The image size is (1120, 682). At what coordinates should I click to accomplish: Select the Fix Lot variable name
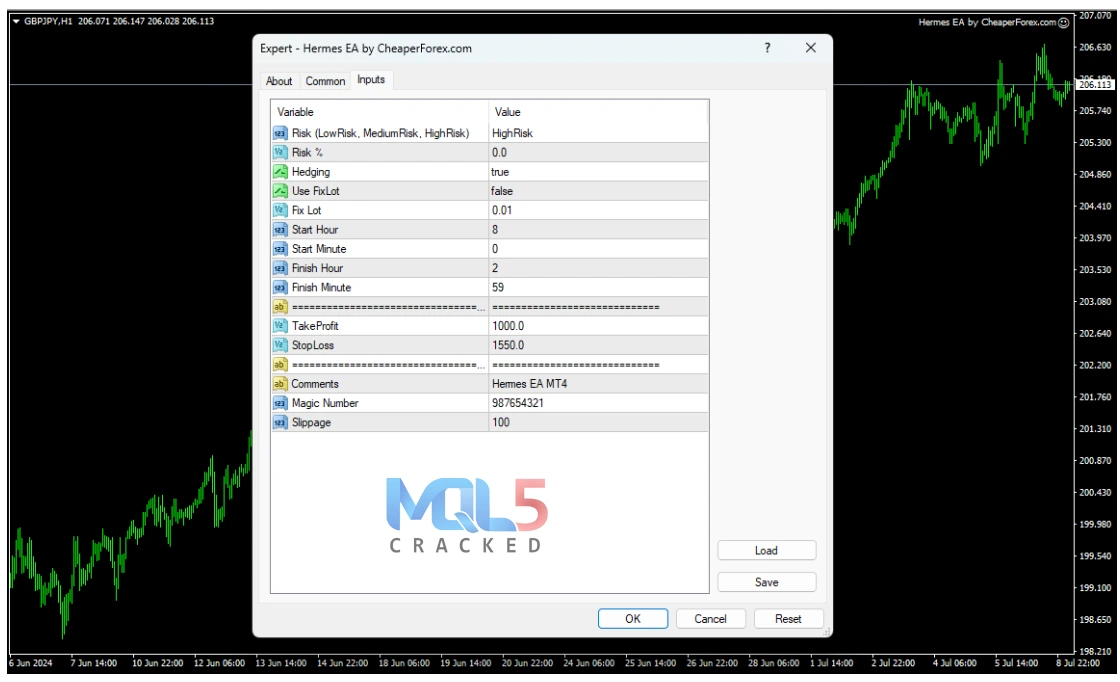point(306,211)
